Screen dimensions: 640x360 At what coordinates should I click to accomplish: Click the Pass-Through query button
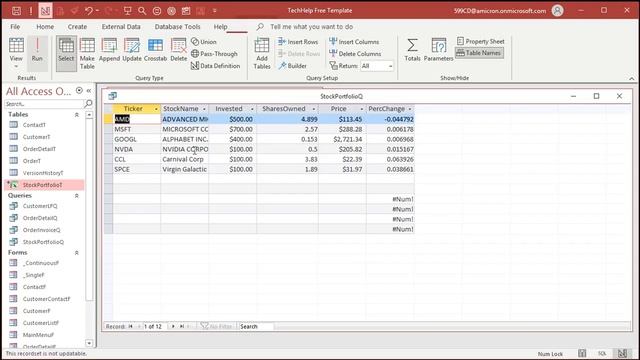tap(214, 54)
